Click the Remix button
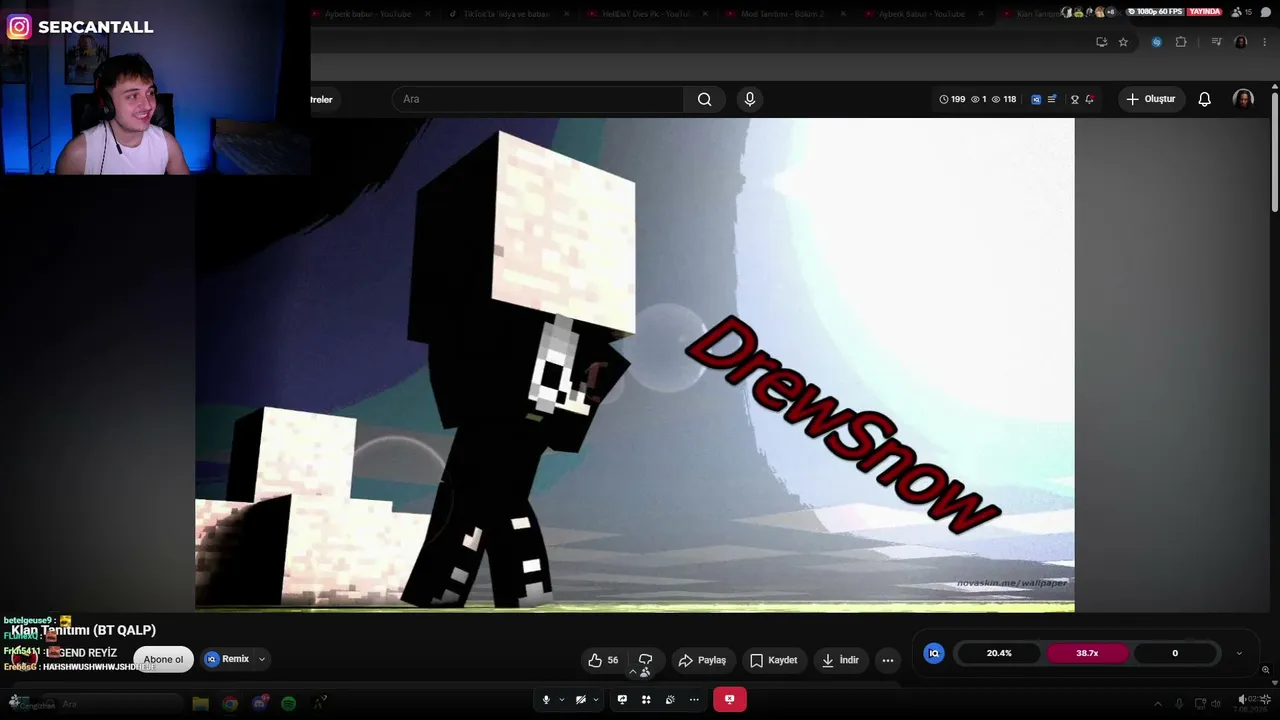The width and height of the screenshot is (1280, 720). click(227, 659)
